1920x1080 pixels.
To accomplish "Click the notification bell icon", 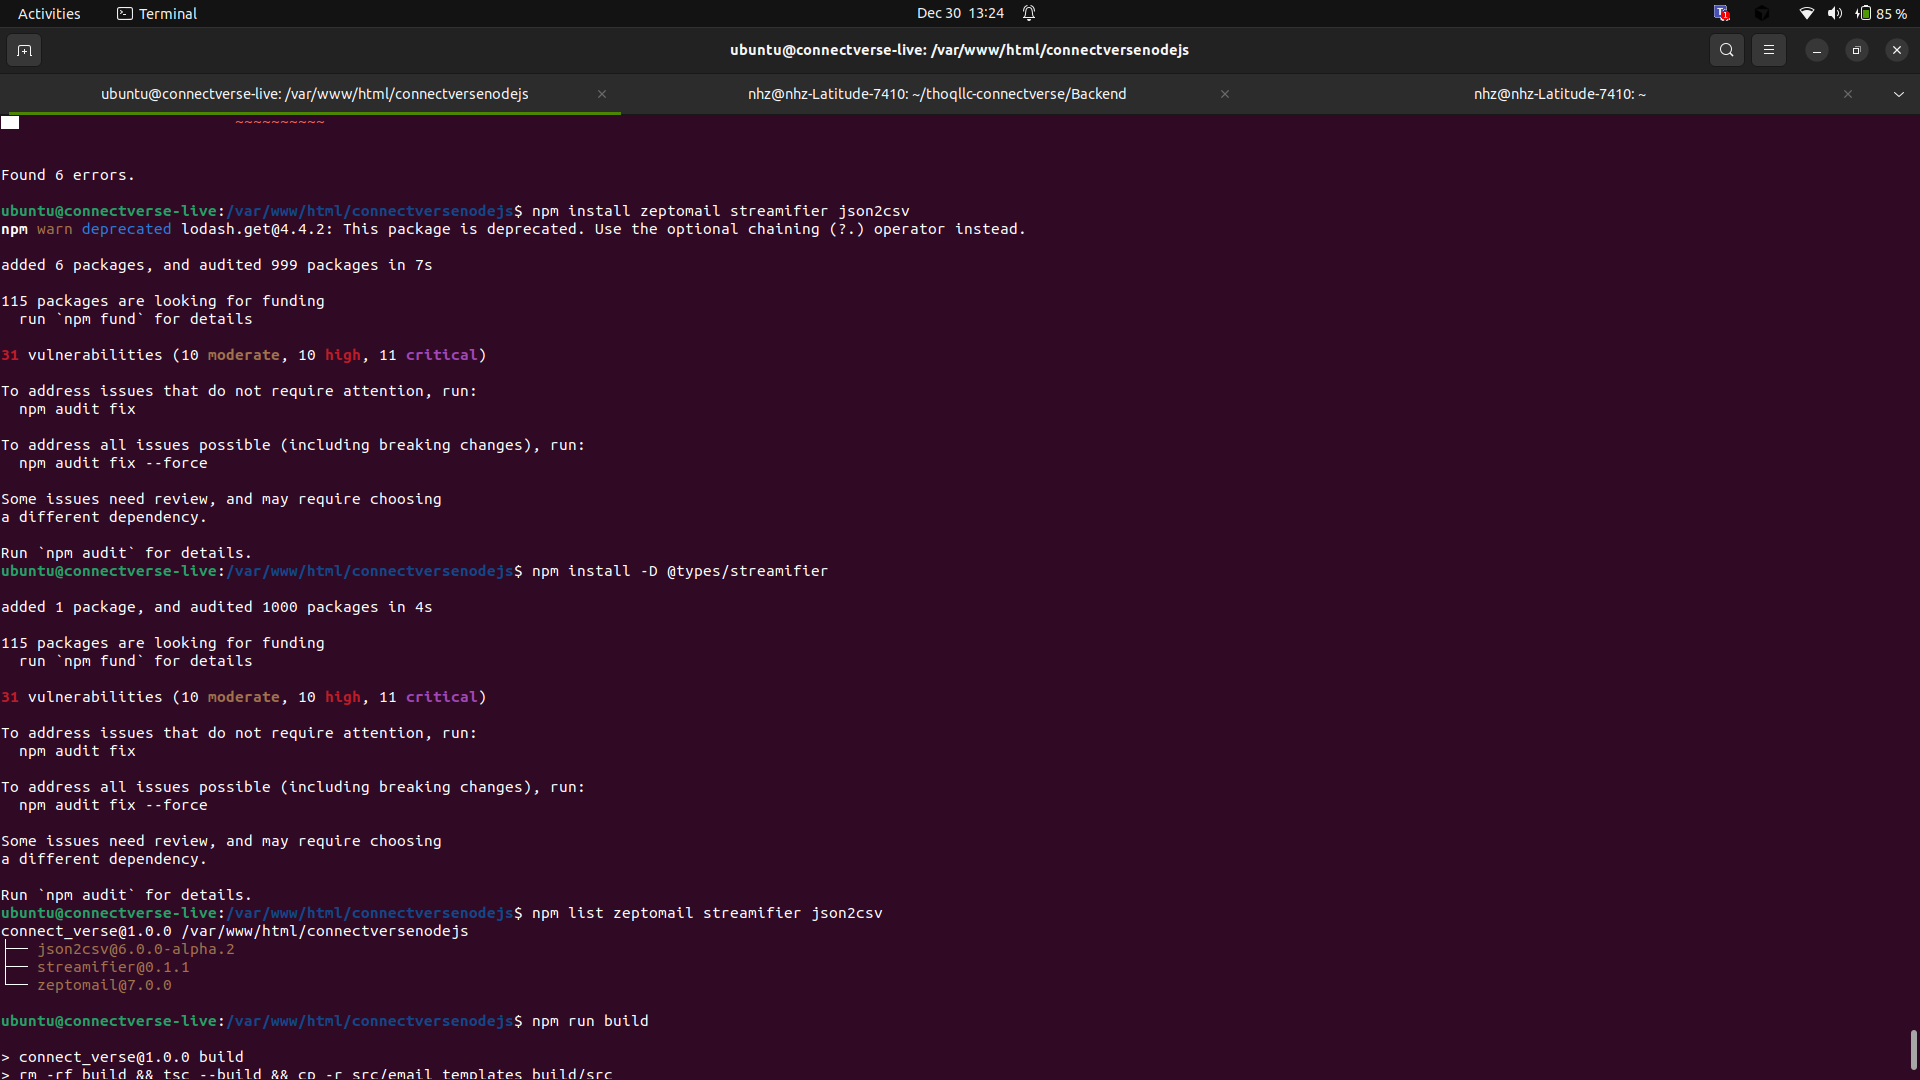I will pyautogui.click(x=1028, y=13).
